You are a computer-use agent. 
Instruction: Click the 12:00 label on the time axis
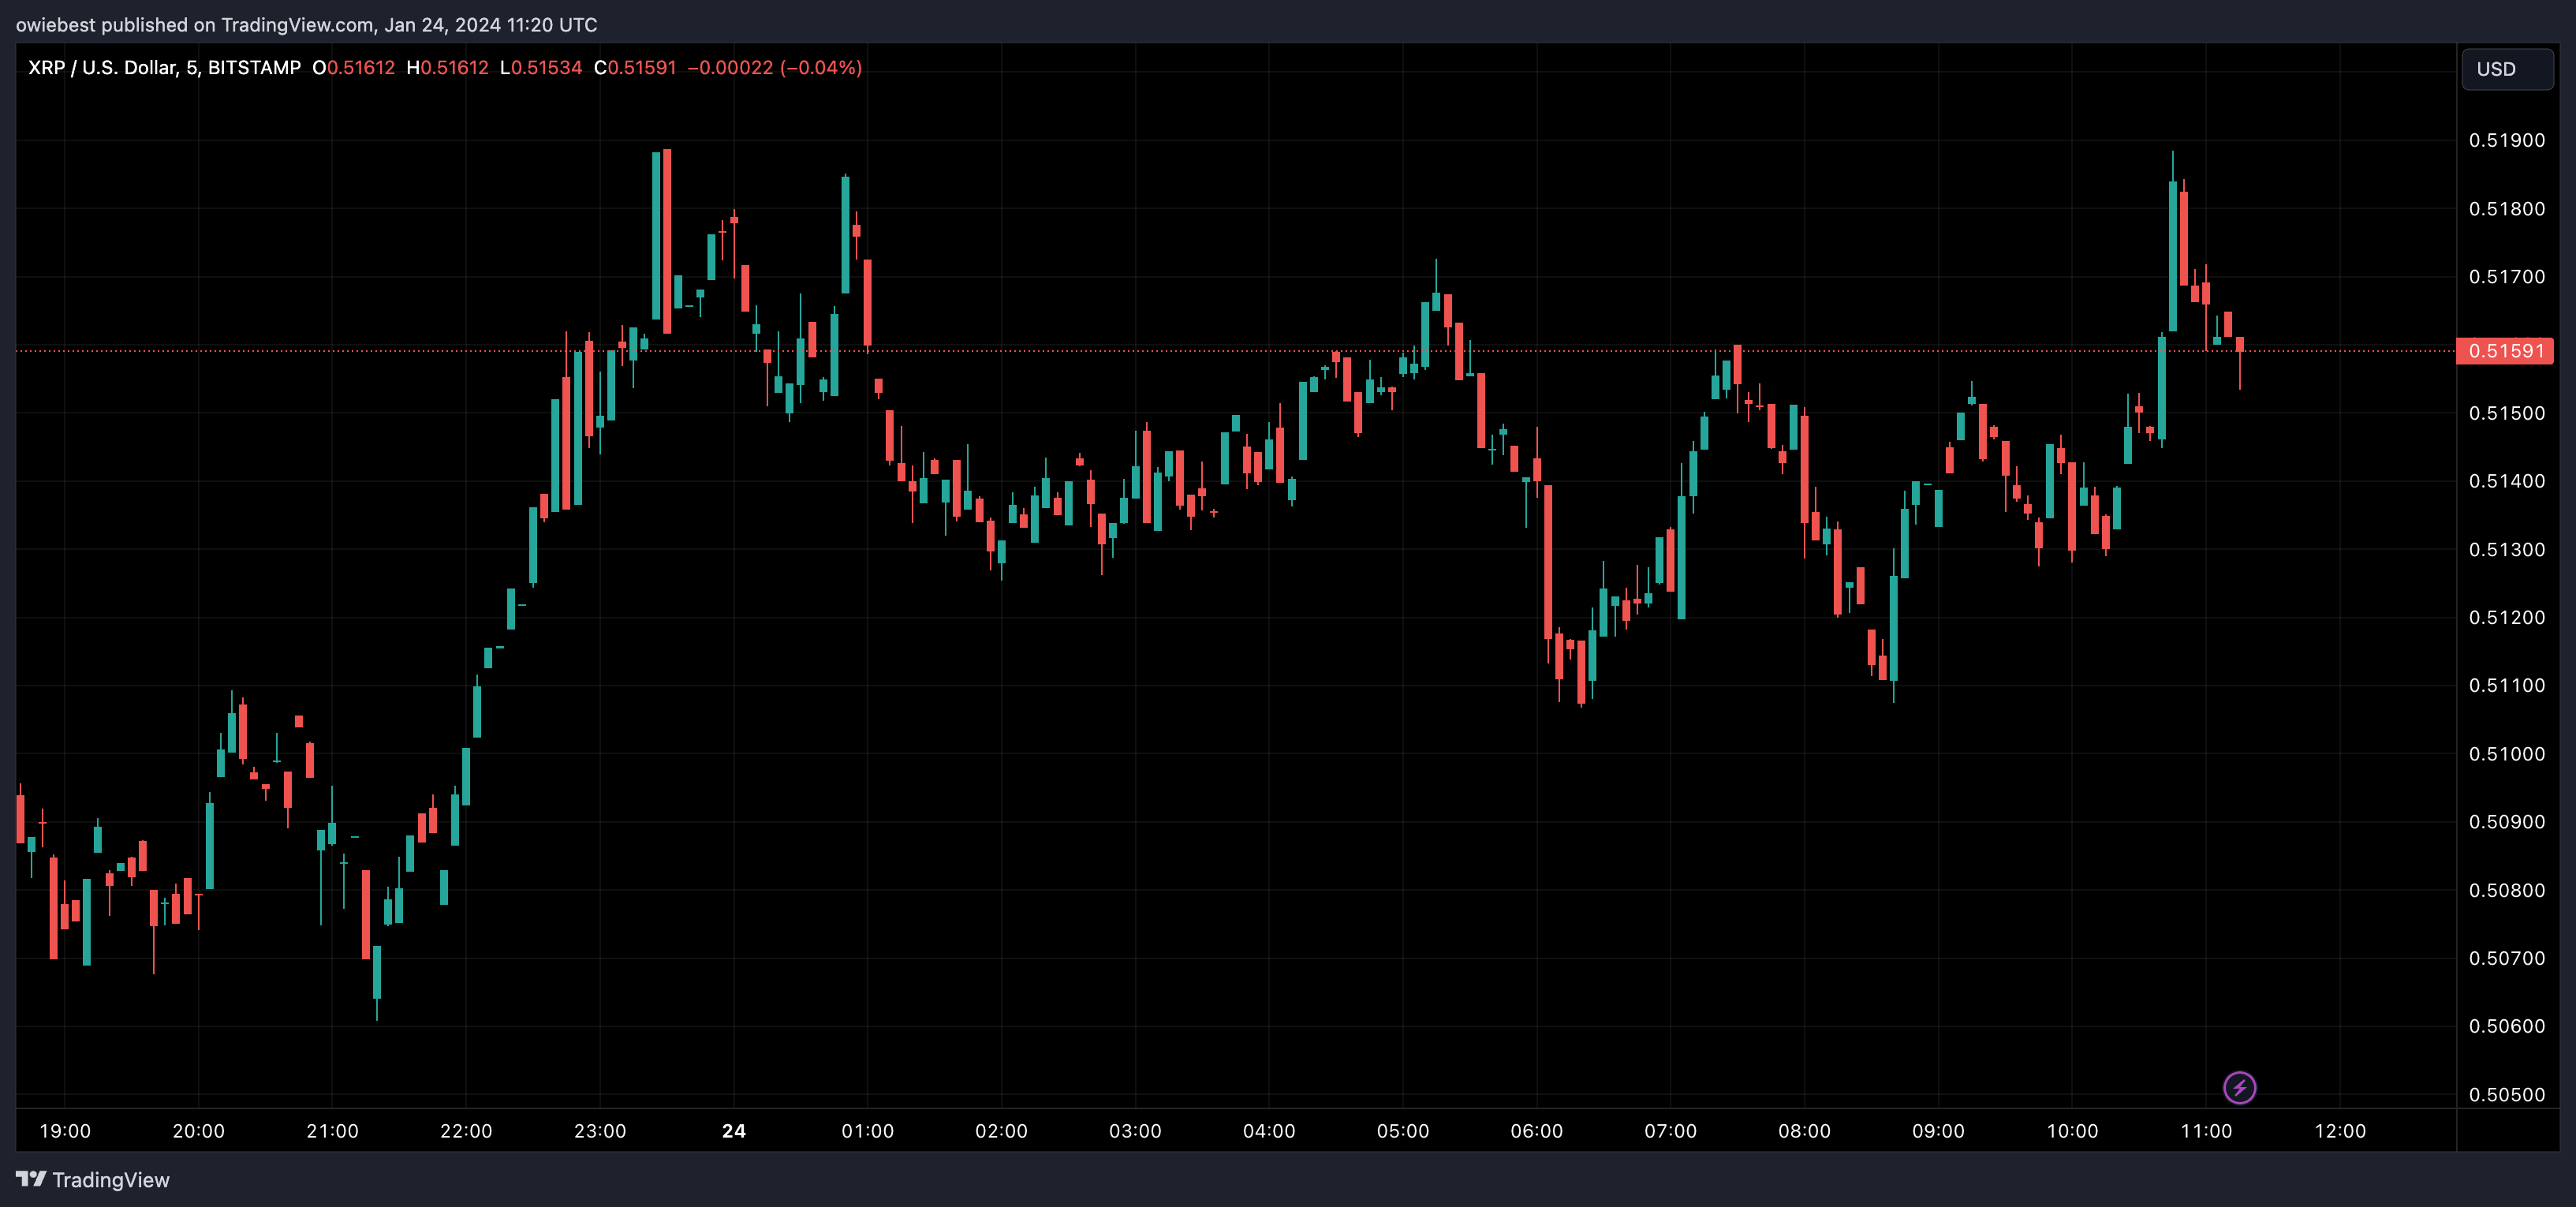point(2340,1131)
